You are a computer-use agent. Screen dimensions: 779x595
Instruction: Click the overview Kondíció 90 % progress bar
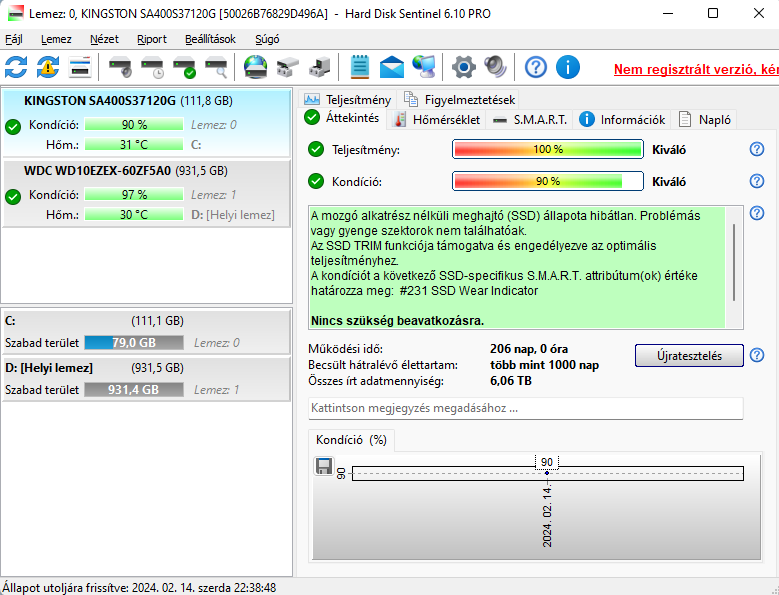[x=548, y=181]
